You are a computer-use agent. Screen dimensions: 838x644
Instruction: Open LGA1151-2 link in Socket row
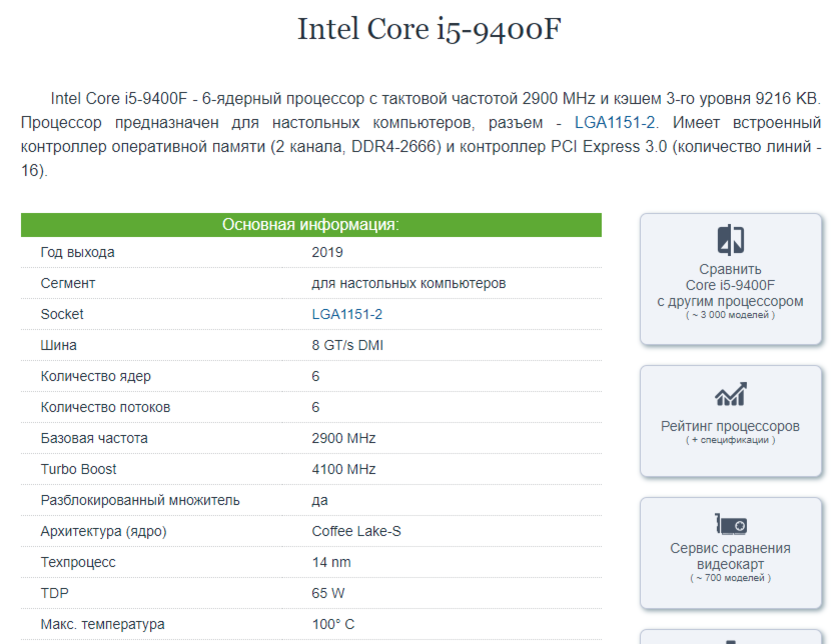tap(347, 314)
